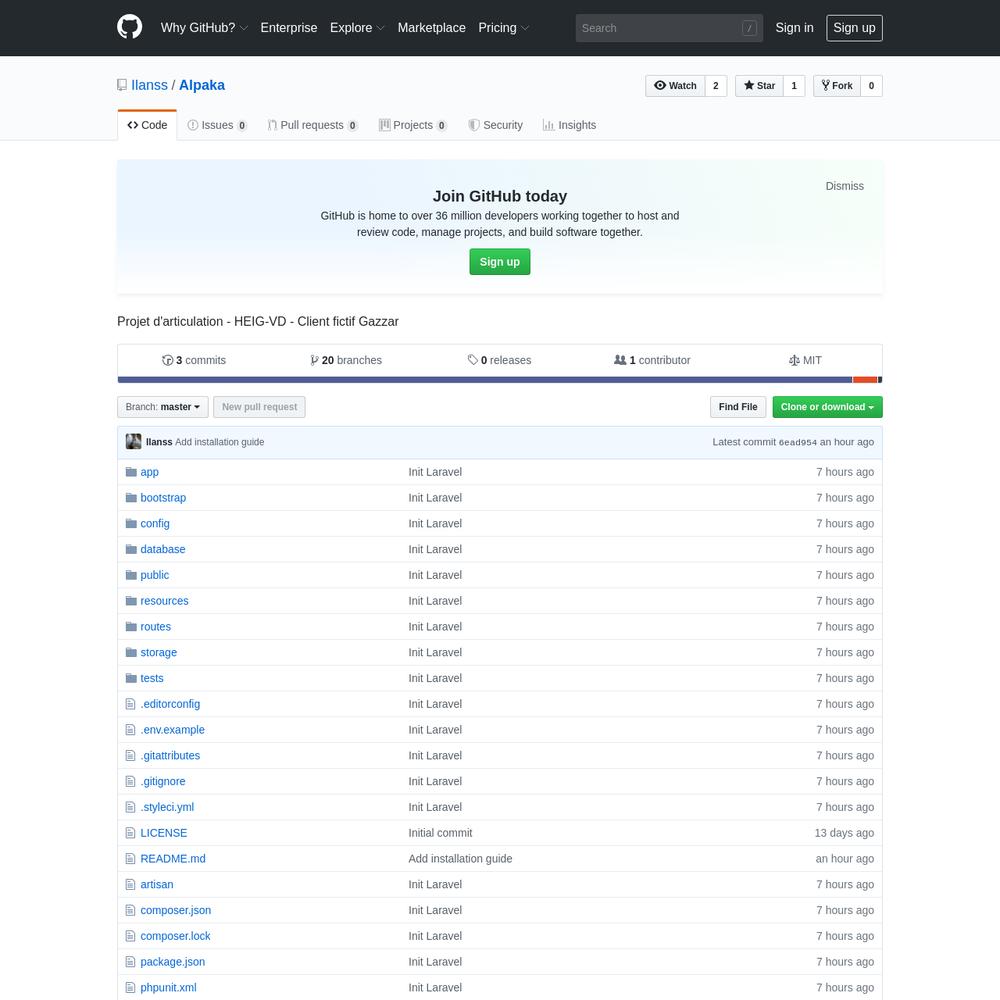Select the public folder icon
Image resolution: width=1000 pixels, height=1000 pixels.
(131, 575)
